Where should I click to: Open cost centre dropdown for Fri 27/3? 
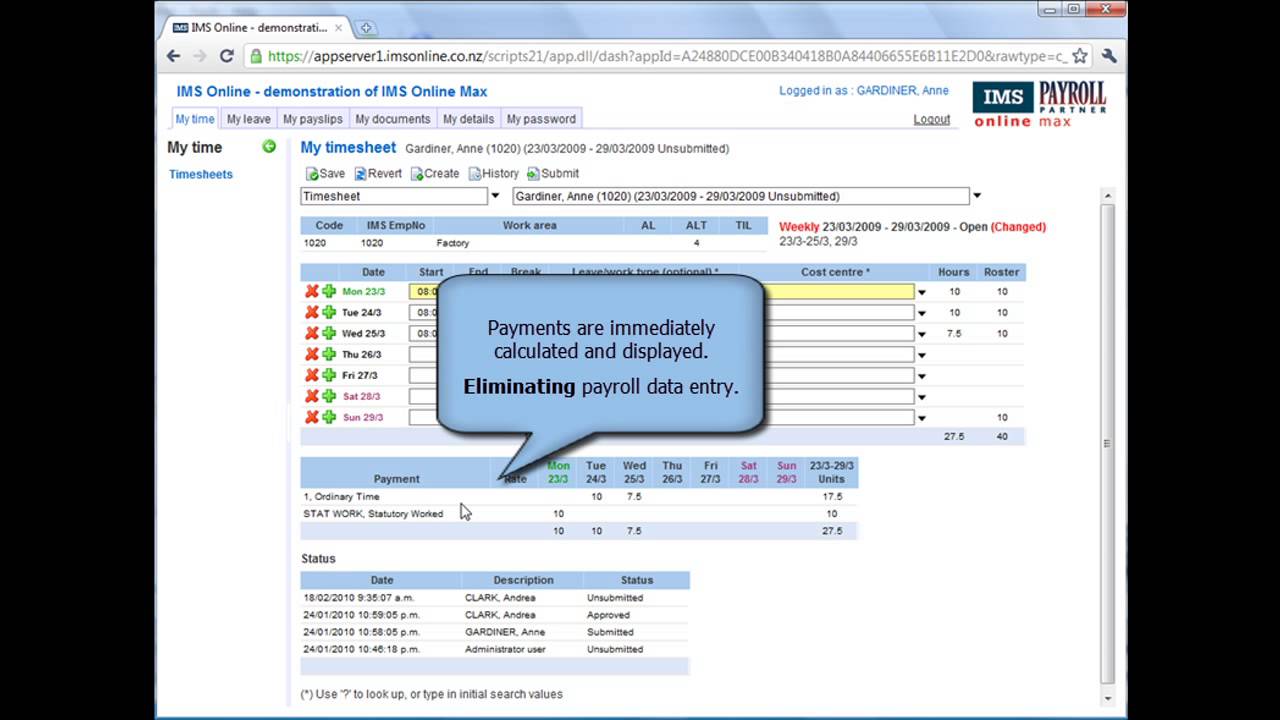(x=922, y=376)
